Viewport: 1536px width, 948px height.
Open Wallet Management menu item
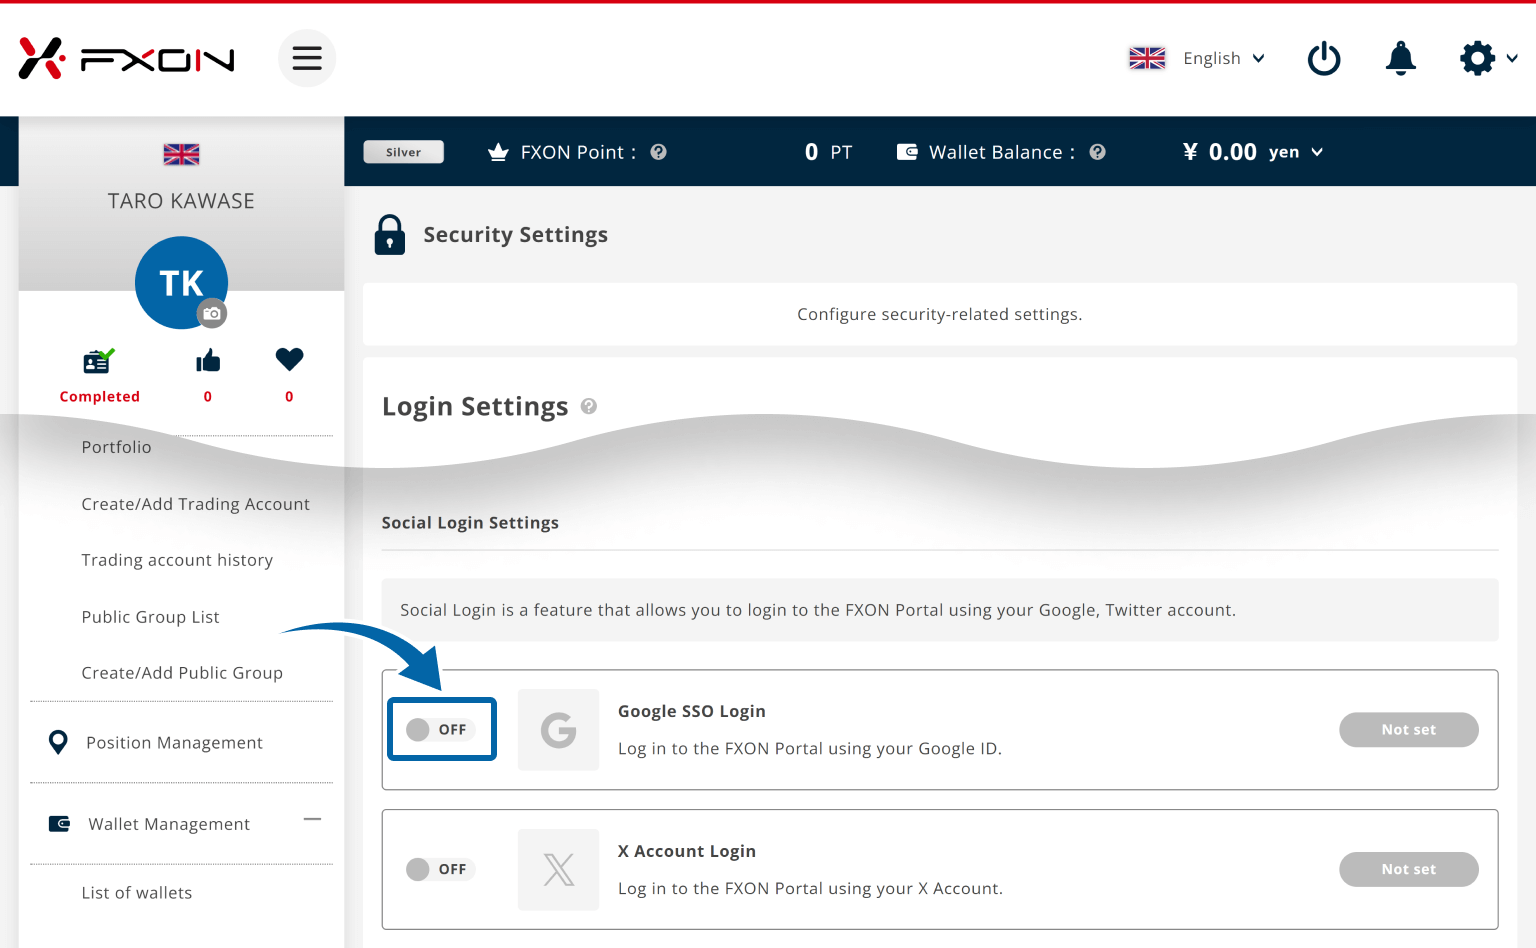pos(169,824)
